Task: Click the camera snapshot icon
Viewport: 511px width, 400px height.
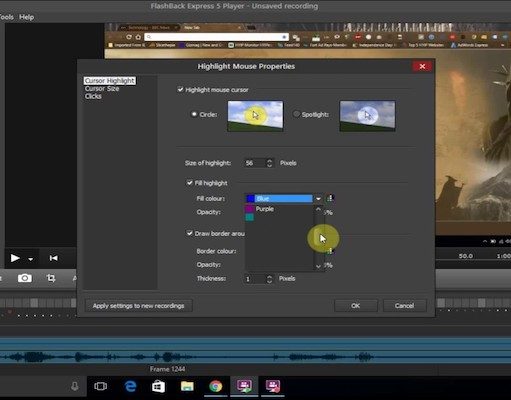Action: coord(25,278)
